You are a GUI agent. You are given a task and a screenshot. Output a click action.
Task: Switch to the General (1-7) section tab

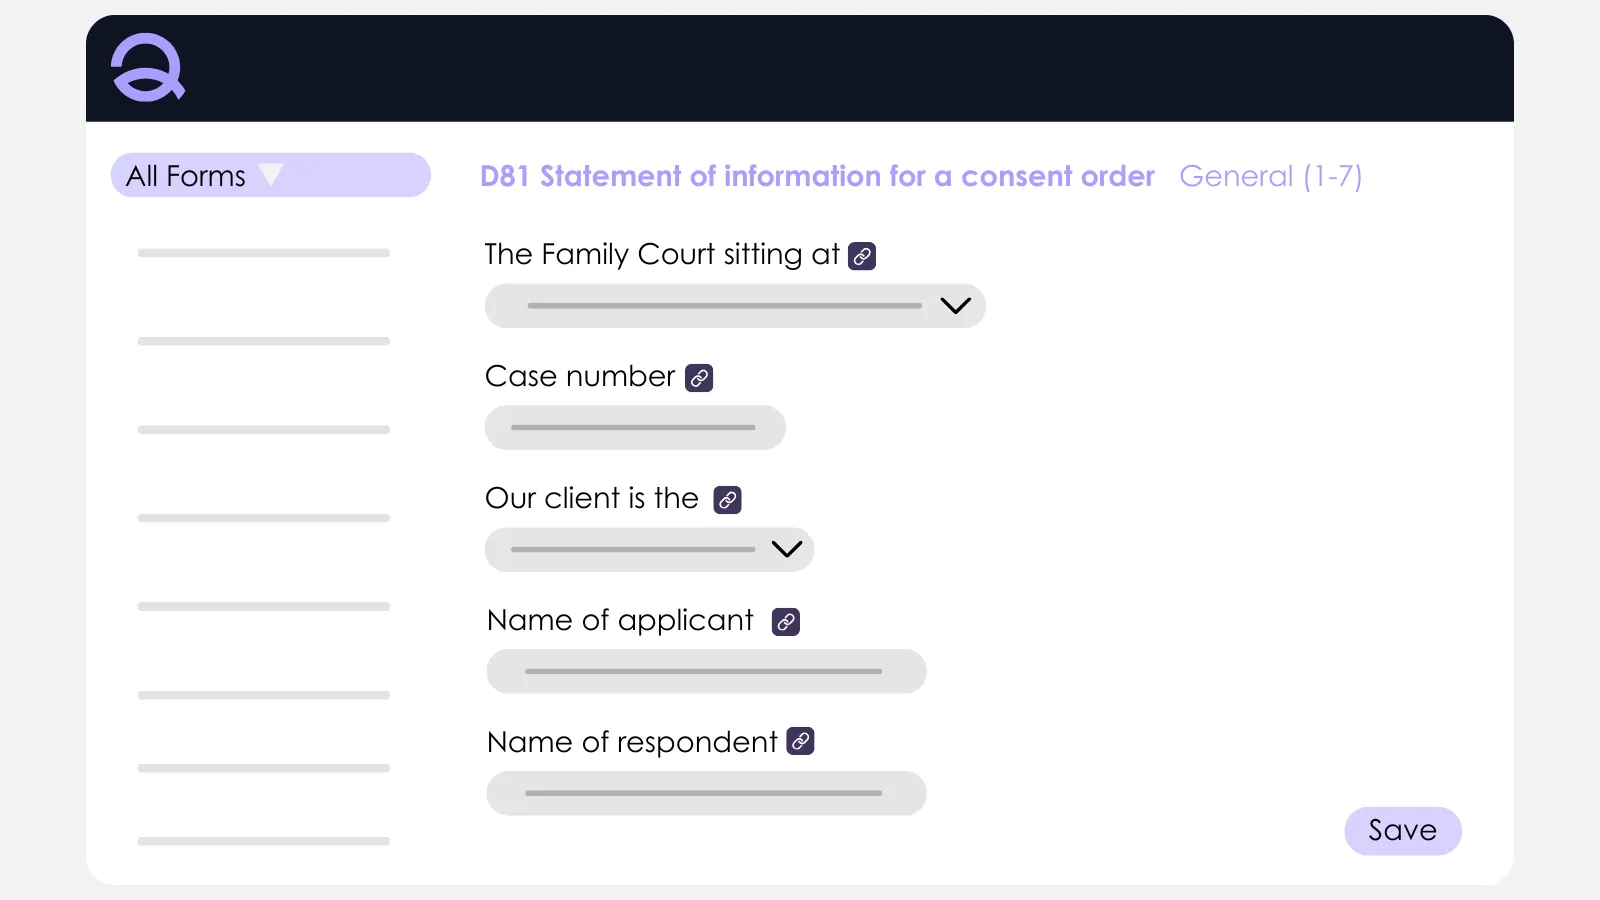coord(1270,177)
